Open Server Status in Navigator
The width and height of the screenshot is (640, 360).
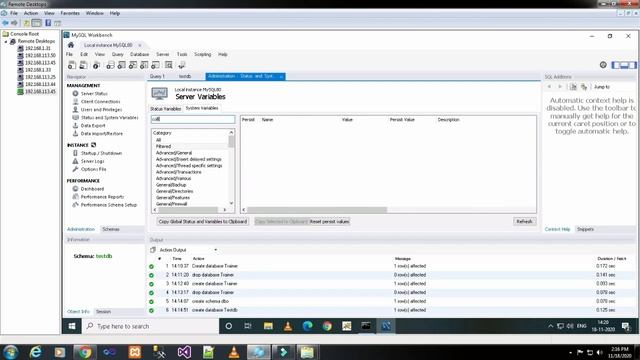pyautogui.click(x=93, y=93)
